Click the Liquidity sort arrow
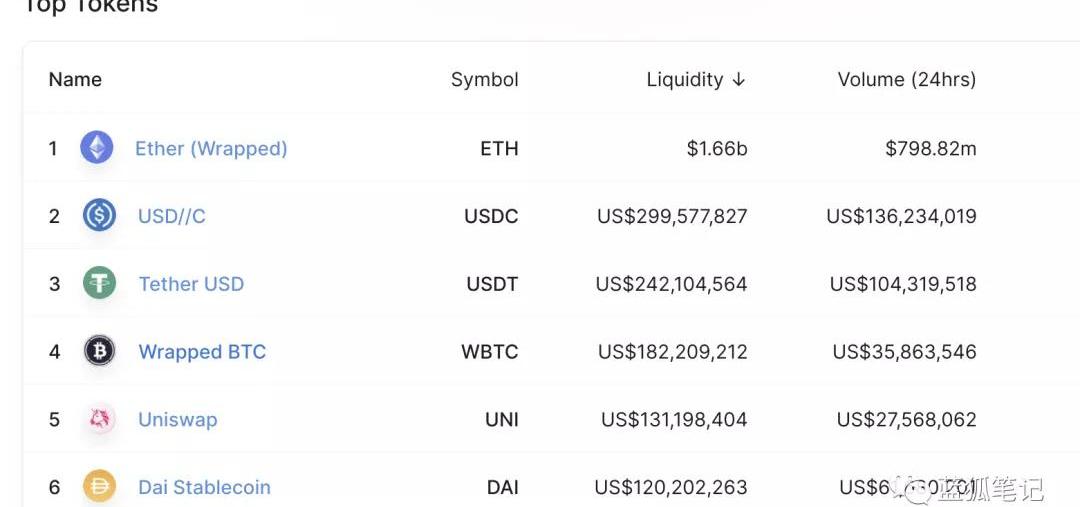Viewport: 1080px width, 507px height. (x=739, y=80)
